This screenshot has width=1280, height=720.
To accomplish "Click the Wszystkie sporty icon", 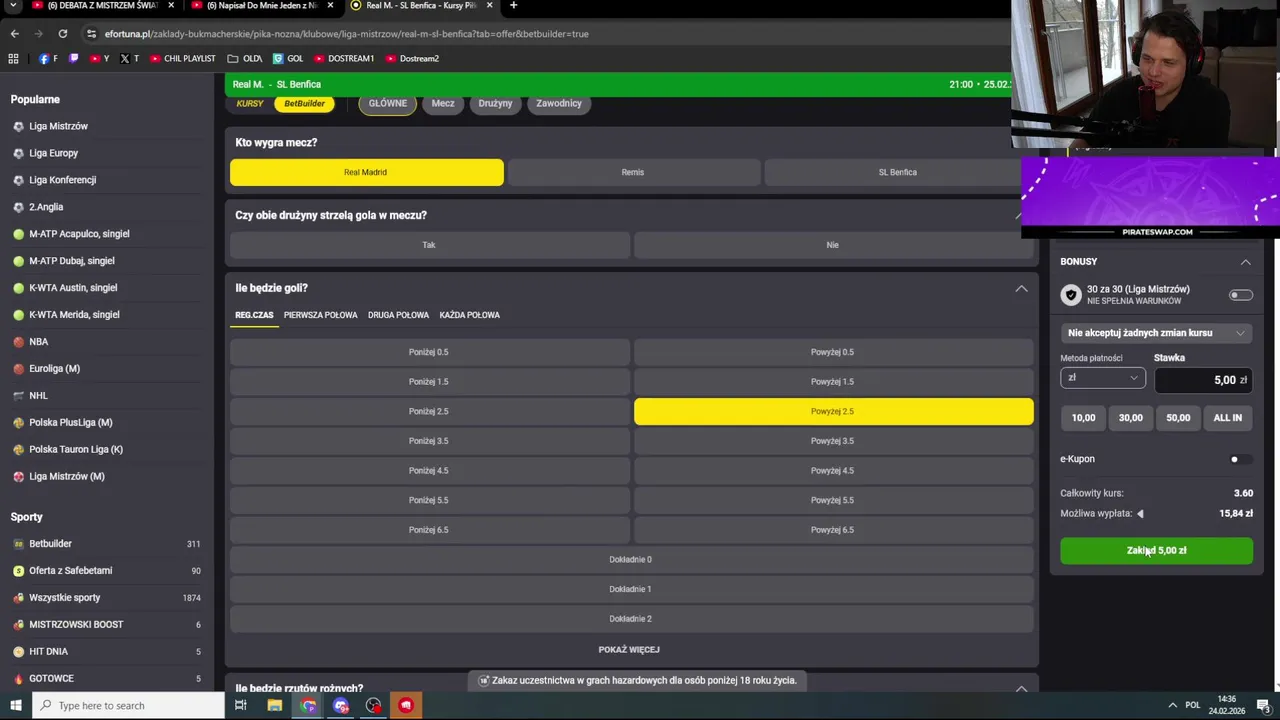I will coord(18,598).
